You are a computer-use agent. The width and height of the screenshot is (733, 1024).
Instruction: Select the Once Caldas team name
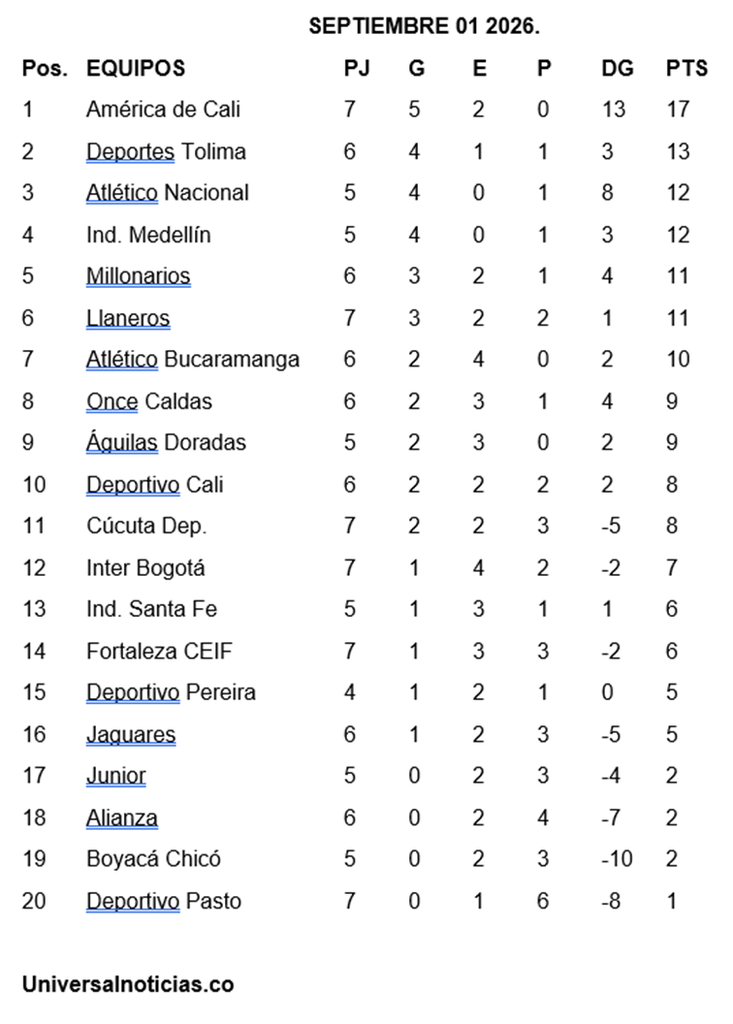click(x=149, y=401)
